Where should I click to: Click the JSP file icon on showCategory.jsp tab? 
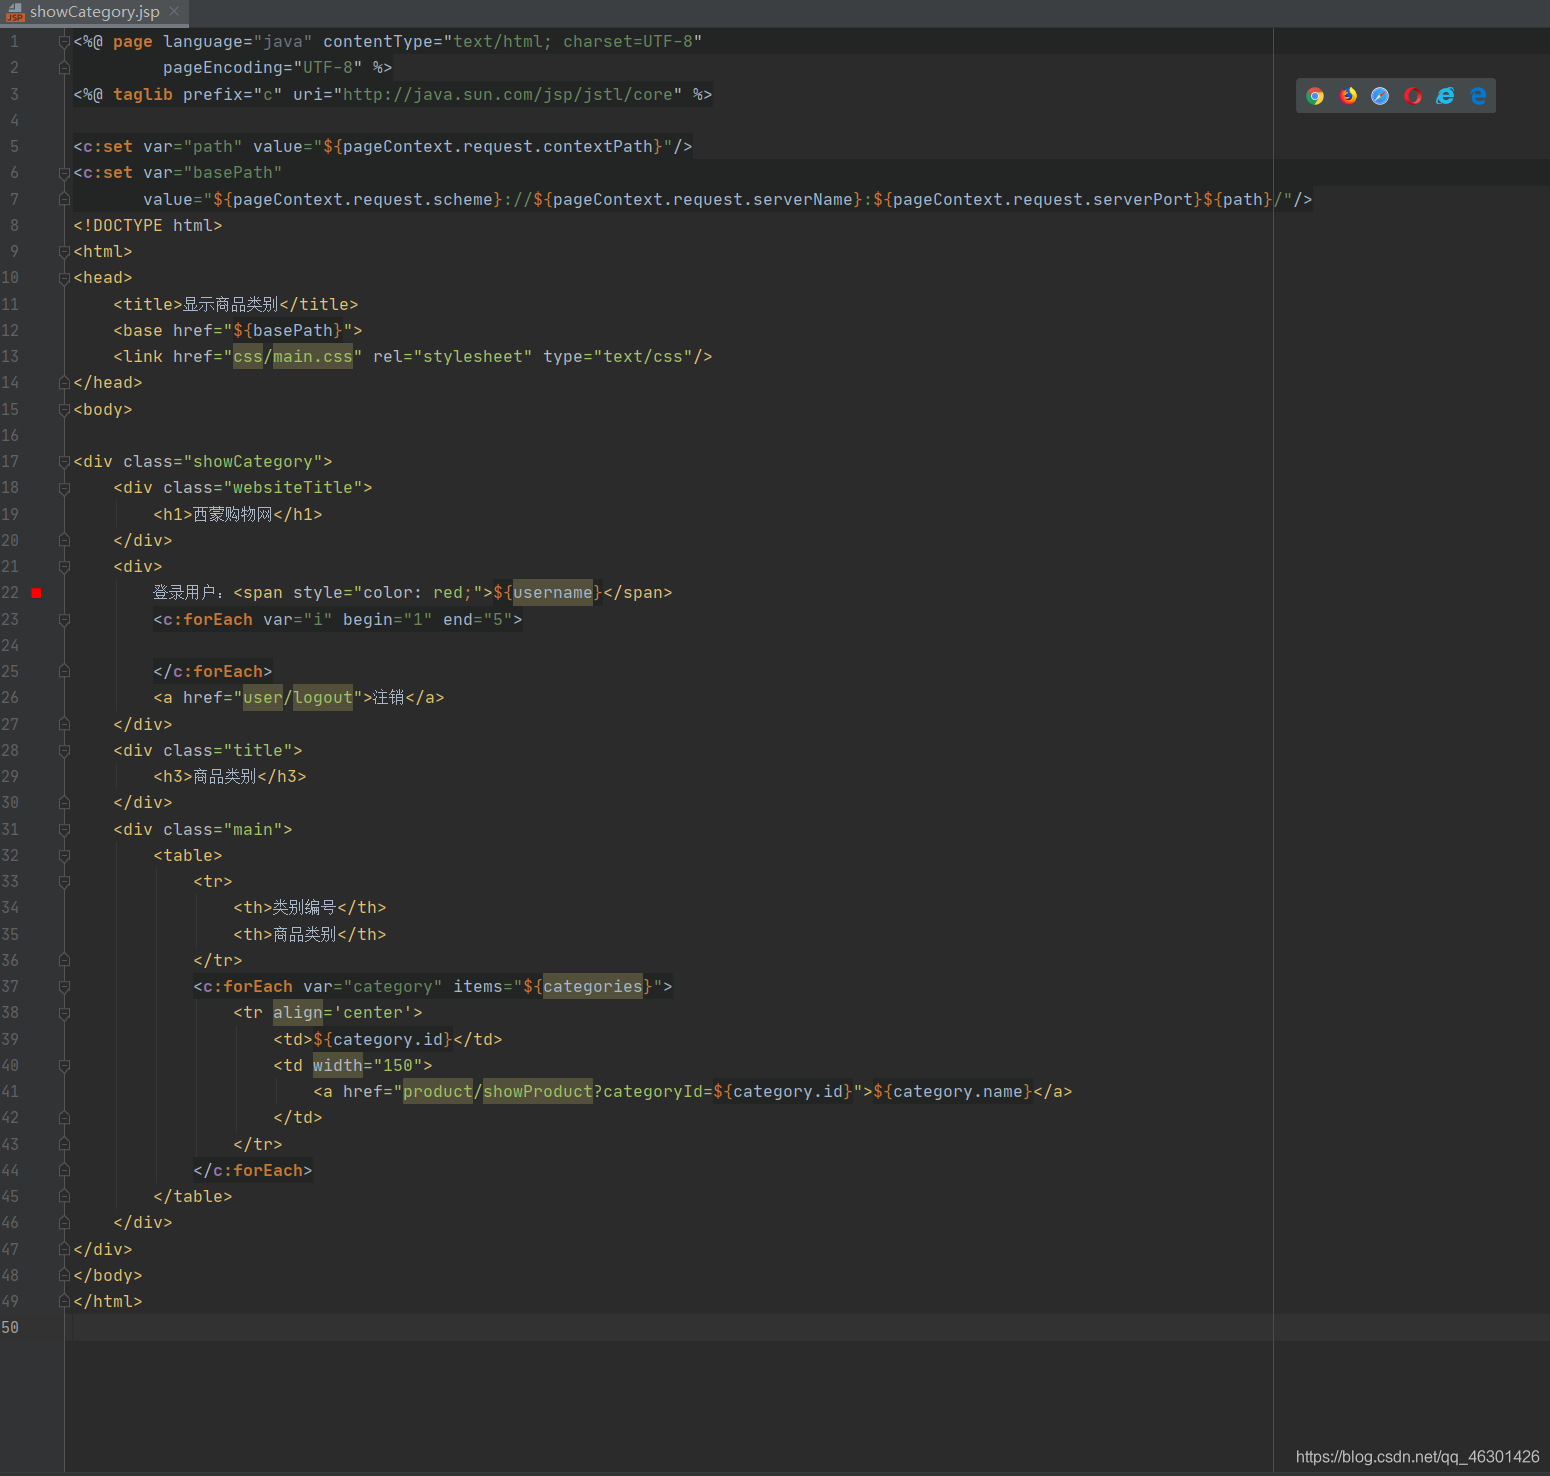click(15, 12)
